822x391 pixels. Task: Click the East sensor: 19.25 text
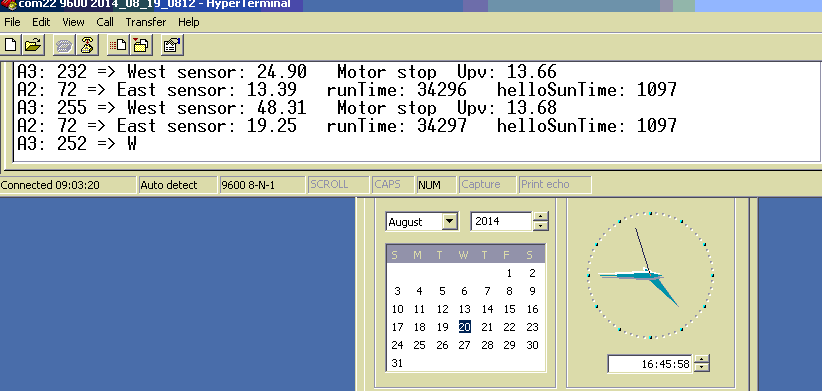coord(207,126)
